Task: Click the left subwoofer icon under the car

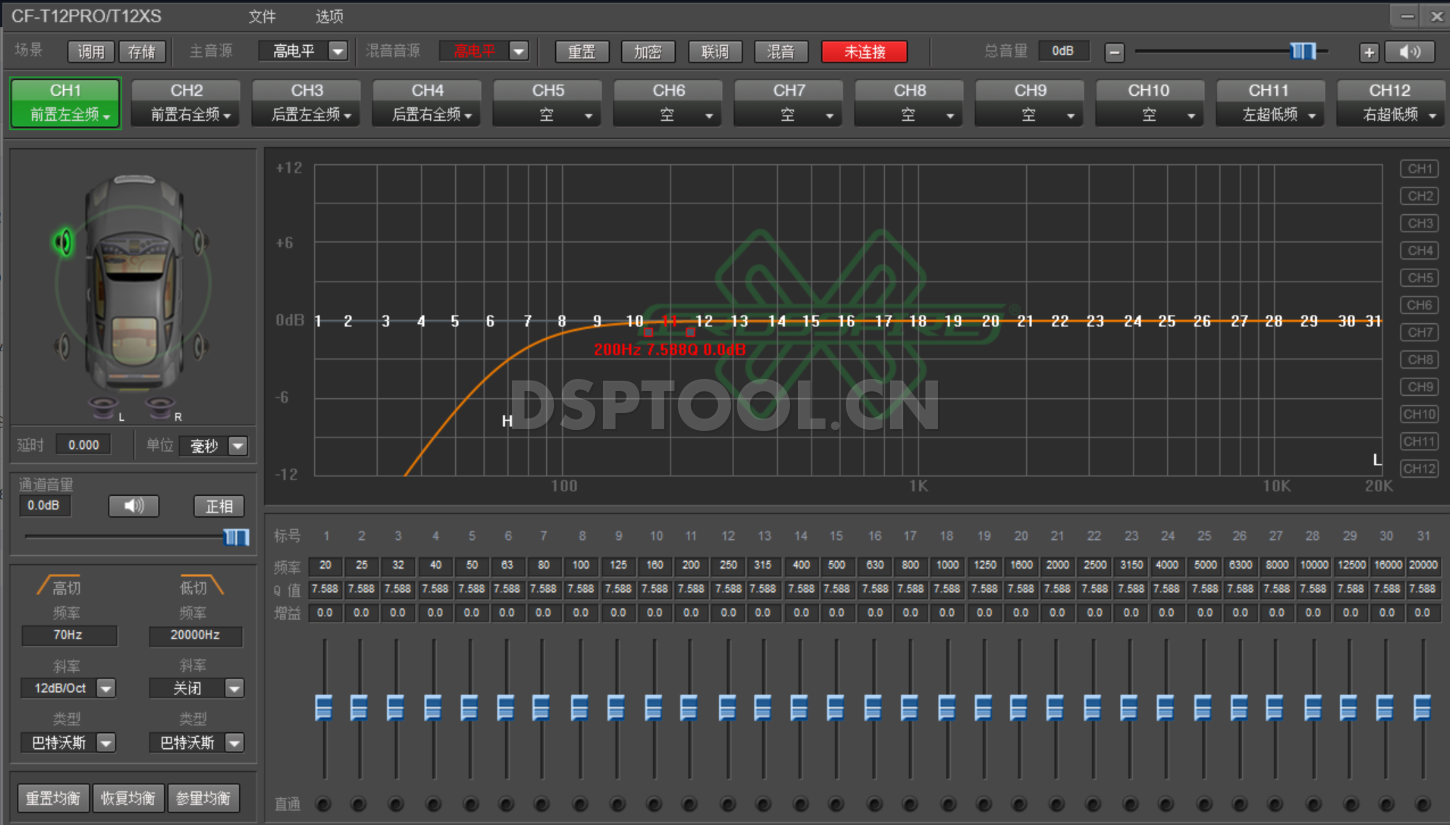Action: click(104, 408)
